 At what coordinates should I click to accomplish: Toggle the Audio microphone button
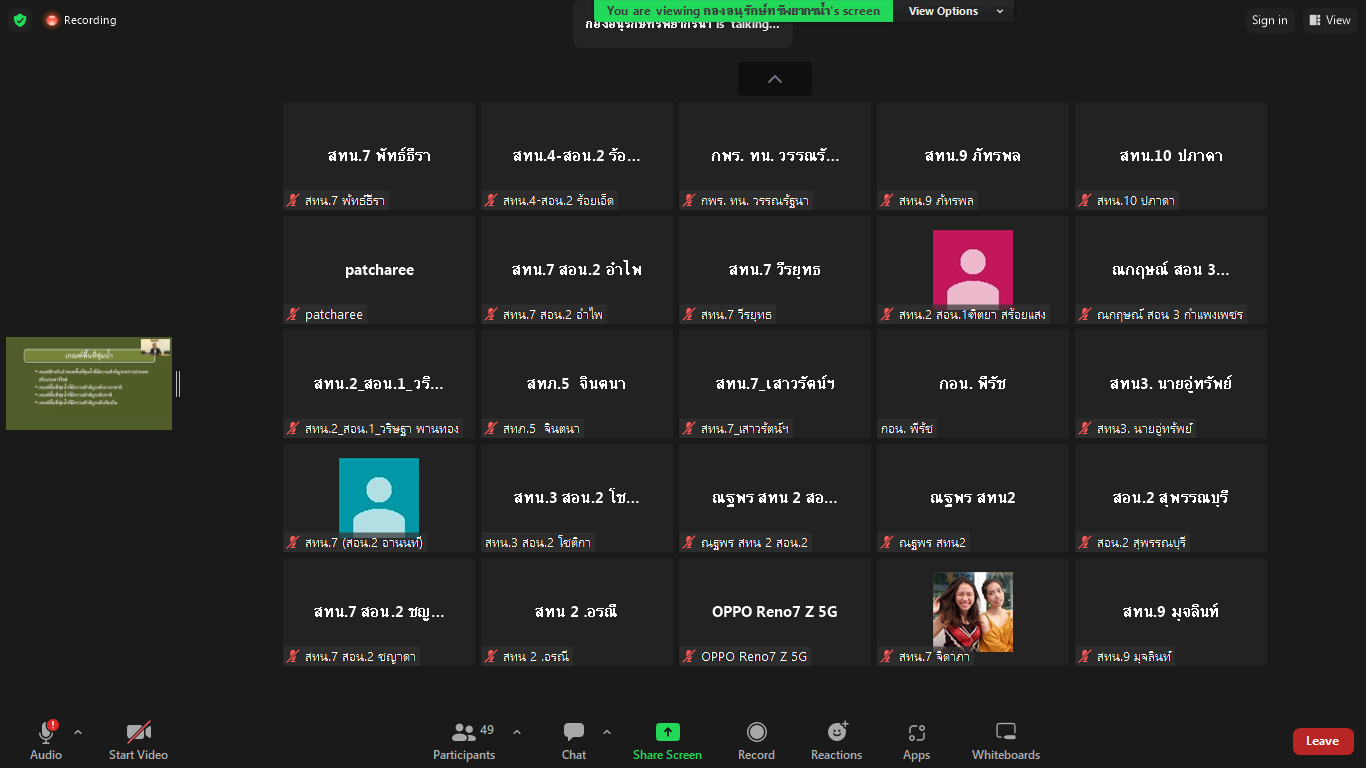(x=46, y=740)
